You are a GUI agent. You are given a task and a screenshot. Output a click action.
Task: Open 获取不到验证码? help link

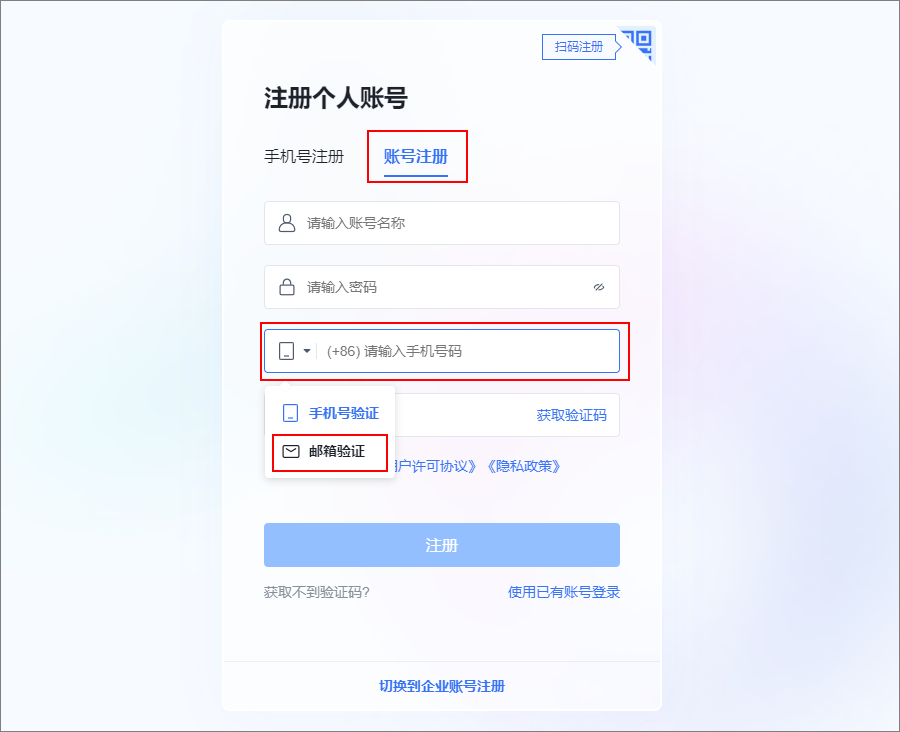point(316,592)
